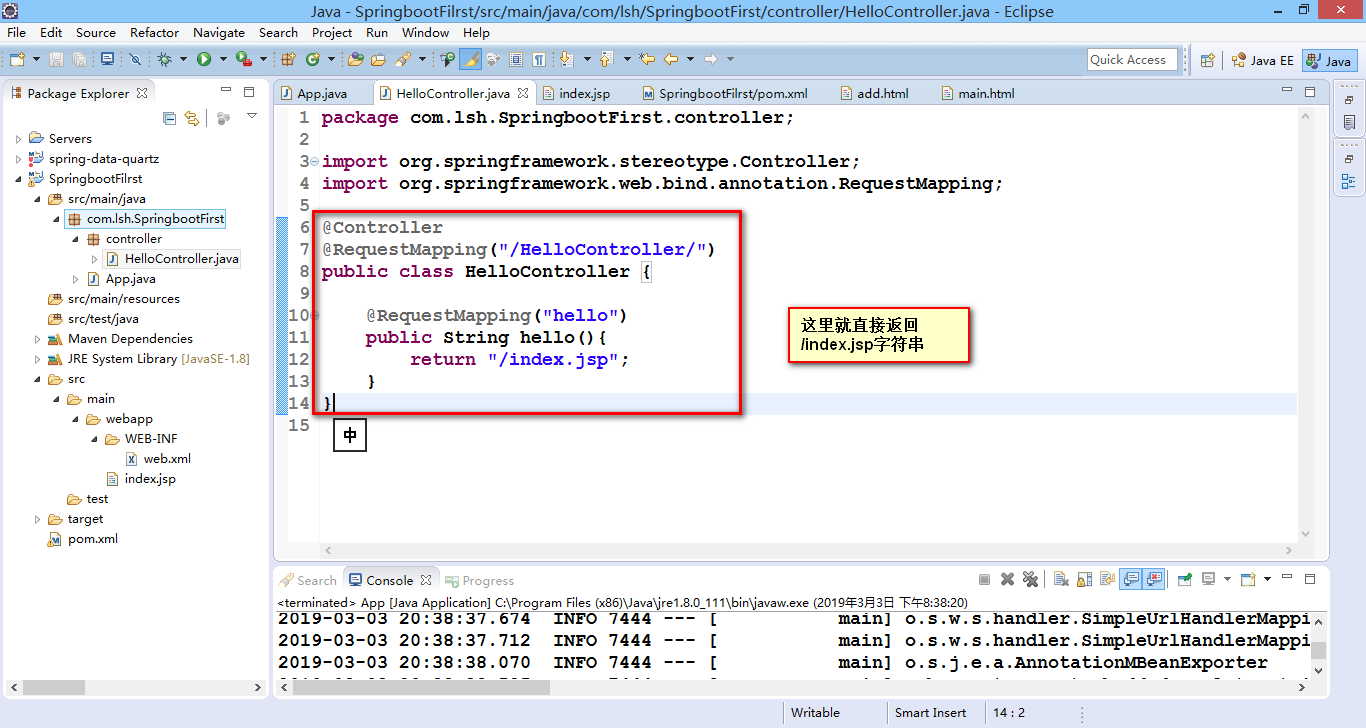Click the New Java Class toolbar icon
Screen dimensions: 1366x728
pos(313,60)
